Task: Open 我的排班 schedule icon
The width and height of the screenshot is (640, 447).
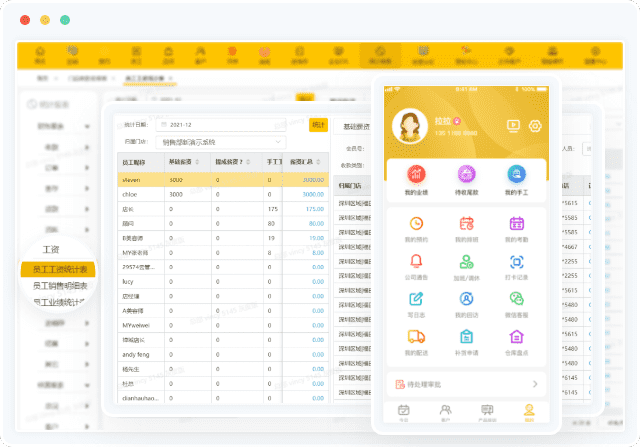Action: [466, 224]
